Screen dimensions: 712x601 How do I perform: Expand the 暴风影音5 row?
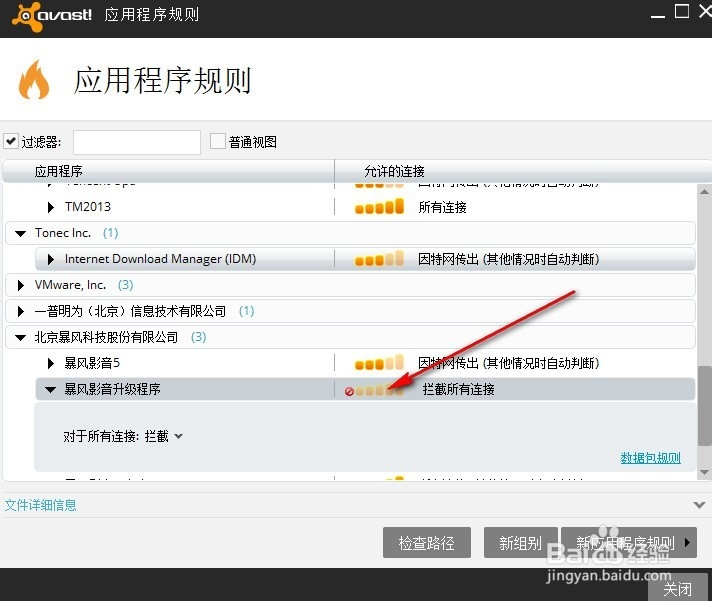(x=50, y=363)
